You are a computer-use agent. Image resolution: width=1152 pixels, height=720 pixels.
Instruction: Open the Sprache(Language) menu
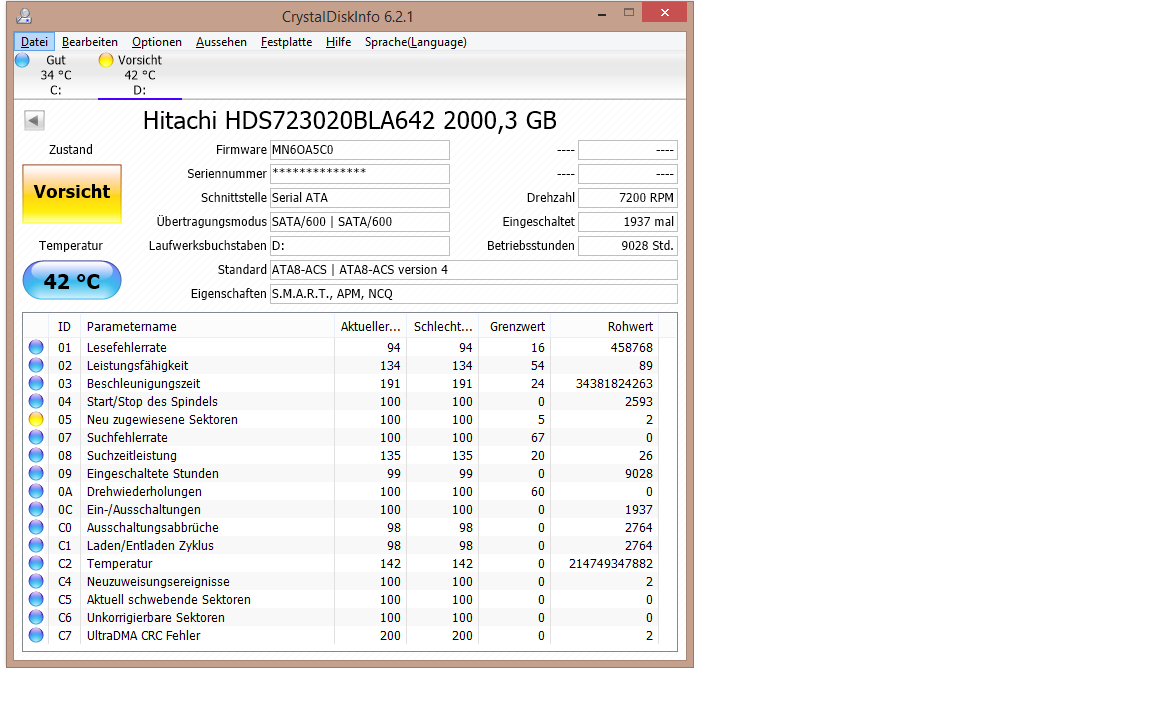point(415,42)
